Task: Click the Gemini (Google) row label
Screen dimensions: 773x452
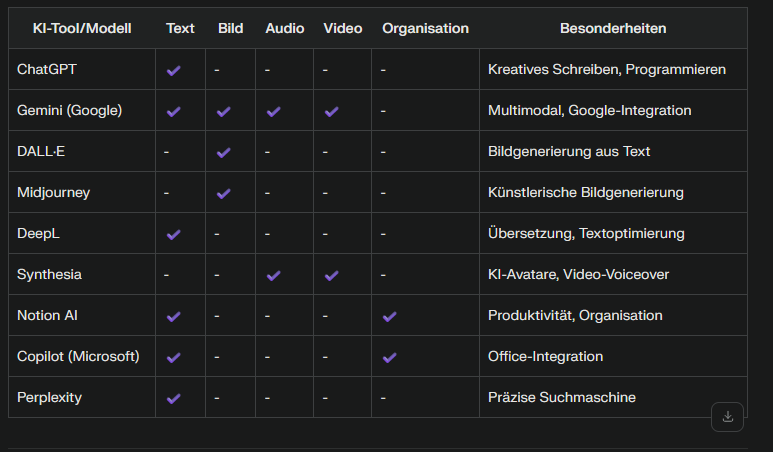Action: click(x=69, y=110)
